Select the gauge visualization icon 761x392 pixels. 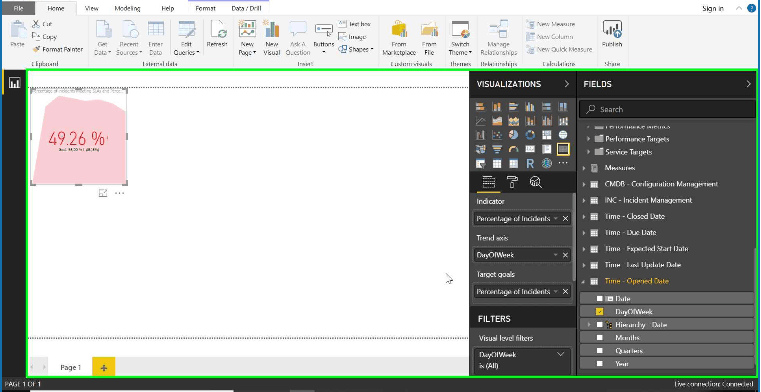513,149
